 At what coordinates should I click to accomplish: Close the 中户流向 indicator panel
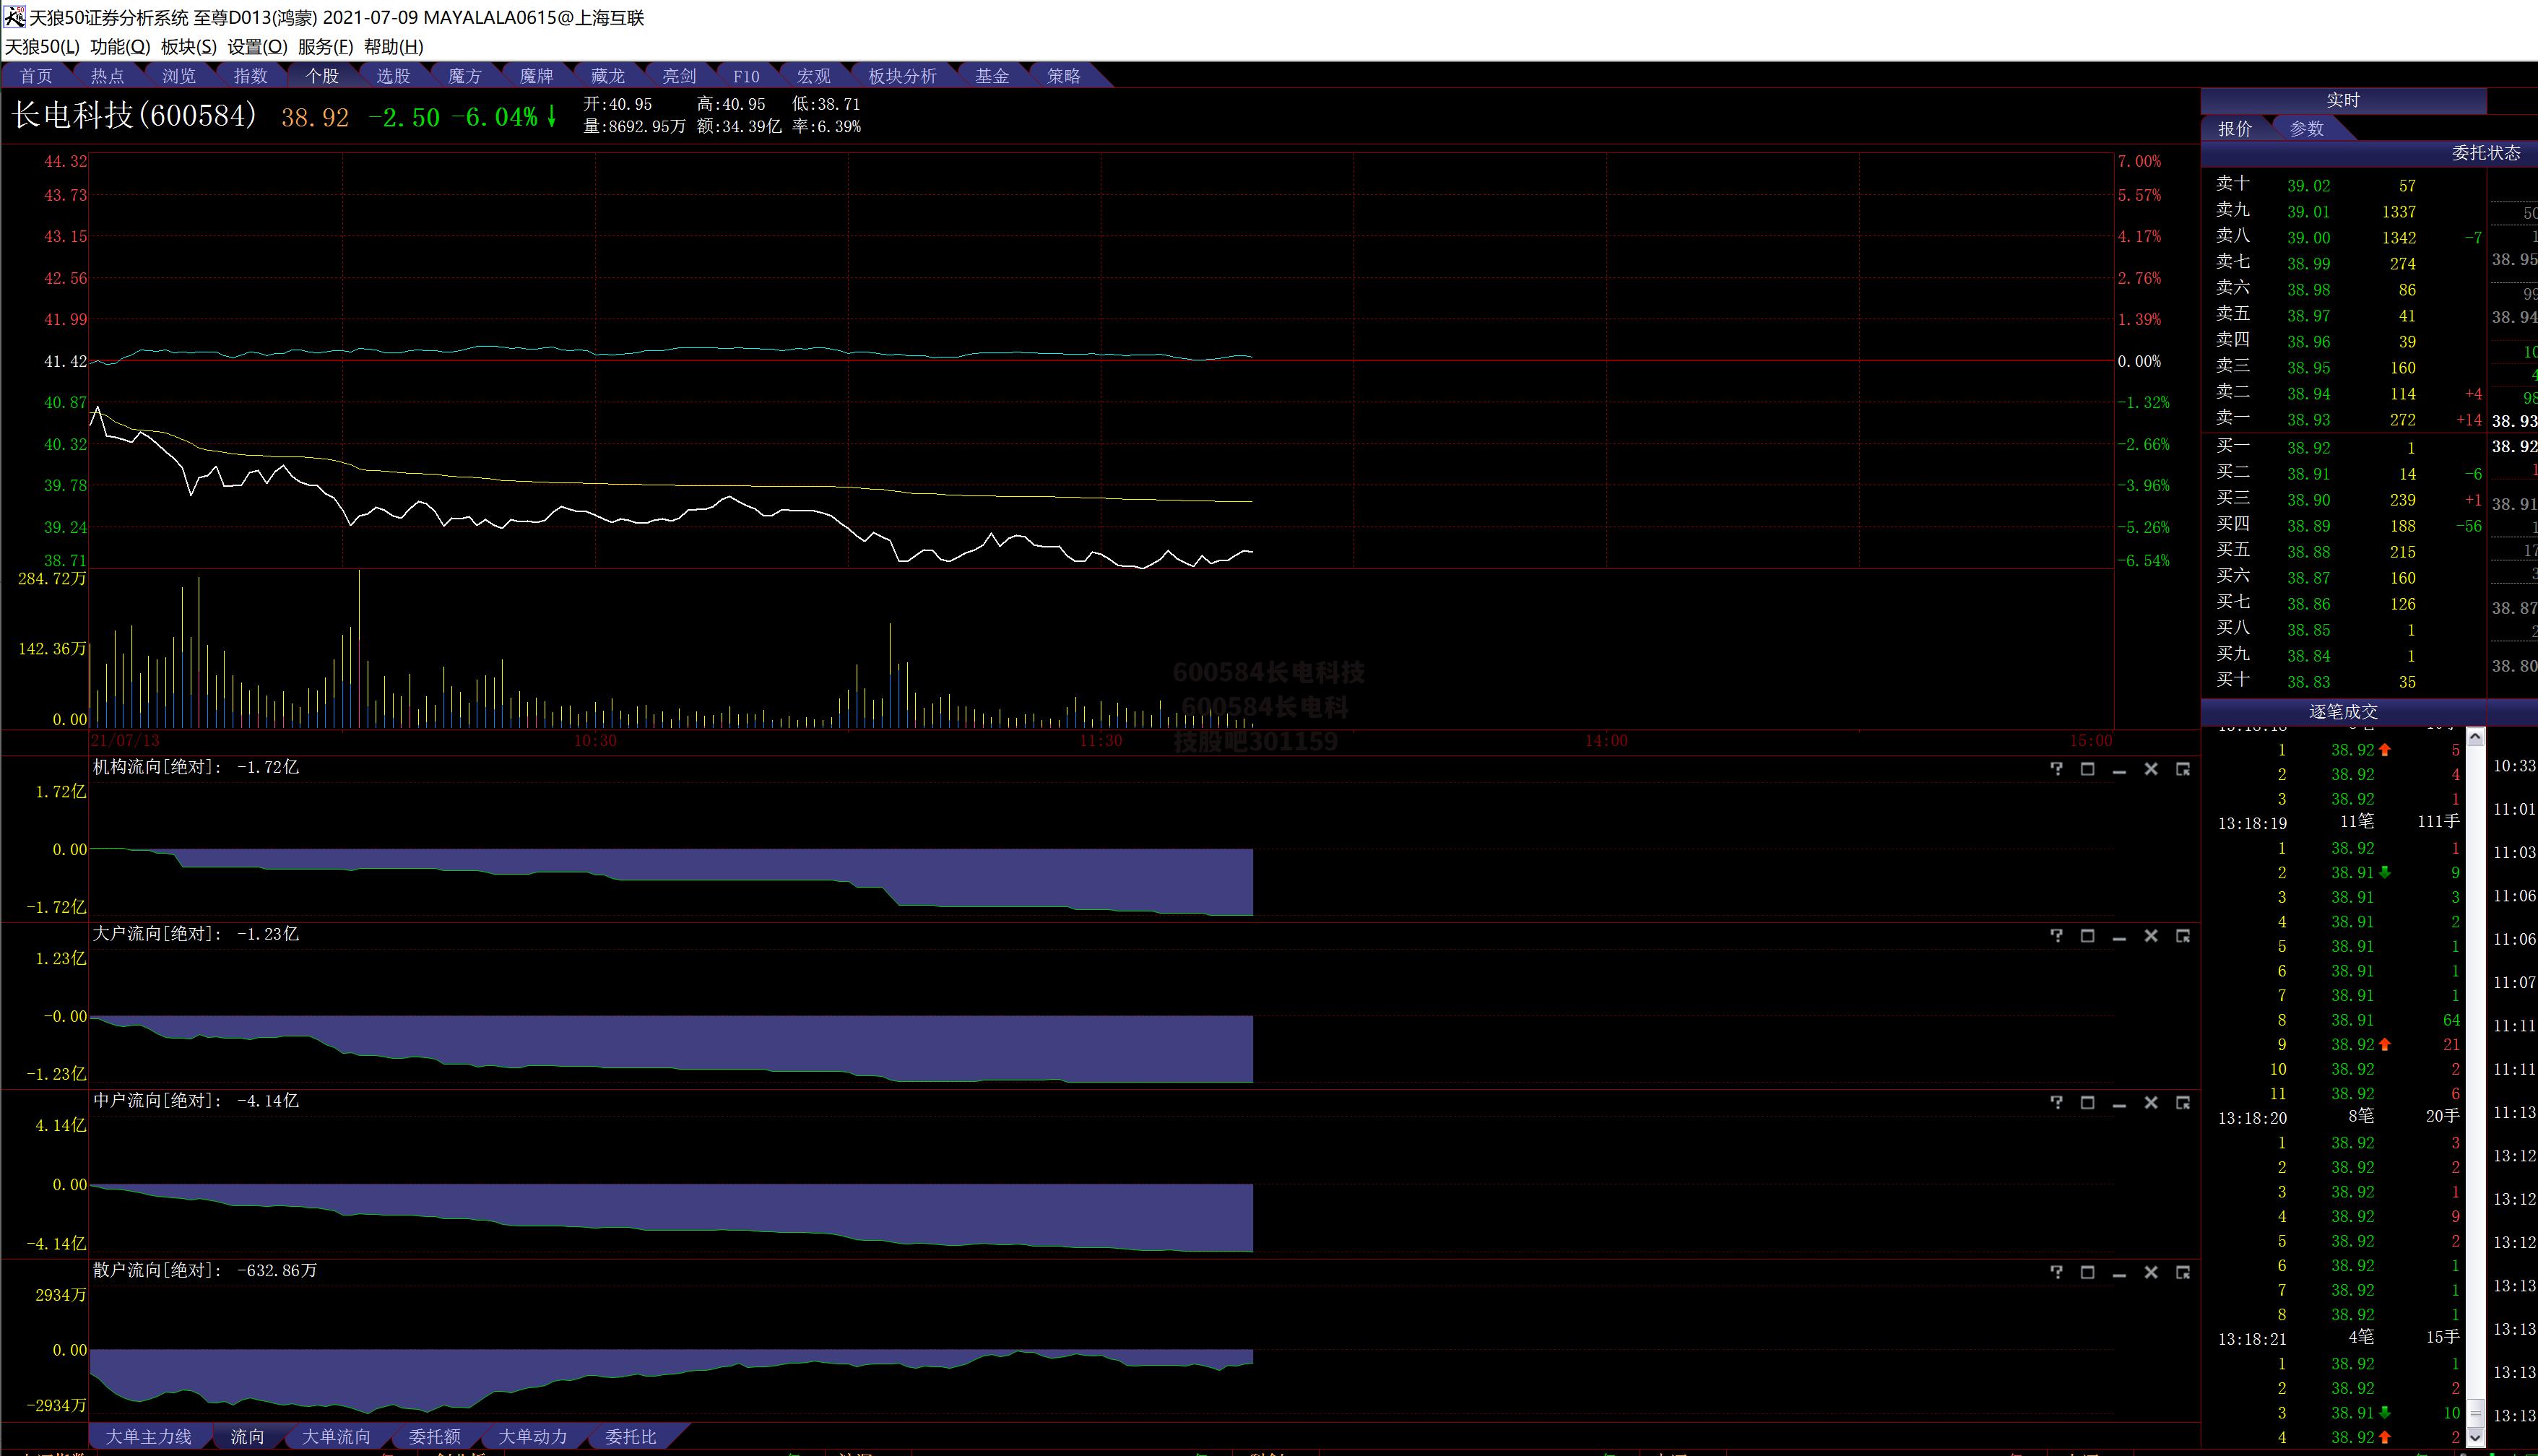tap(2151, 1102)
